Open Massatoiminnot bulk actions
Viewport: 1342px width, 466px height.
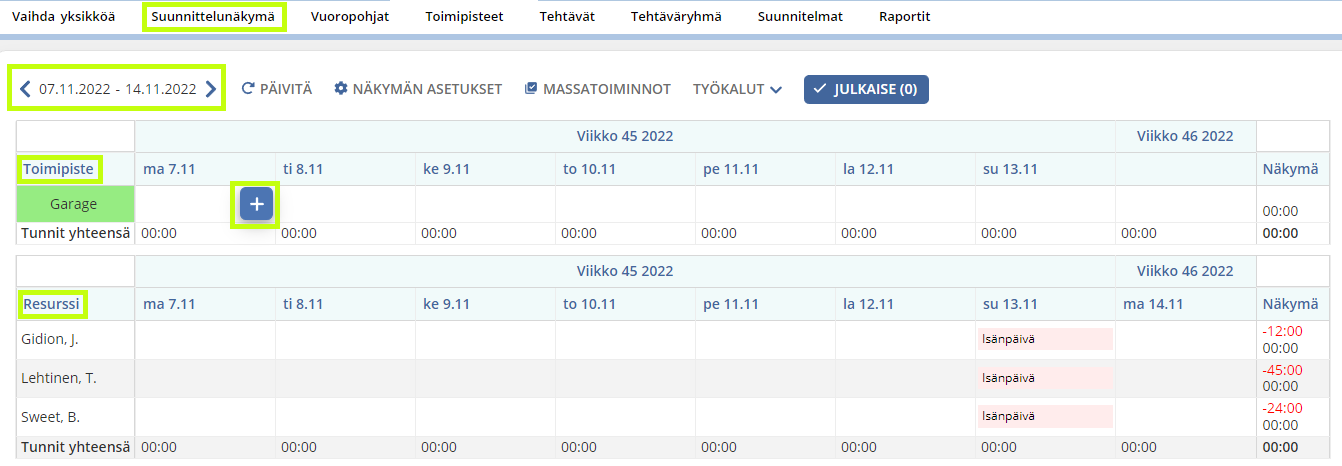tap(597, 89)
